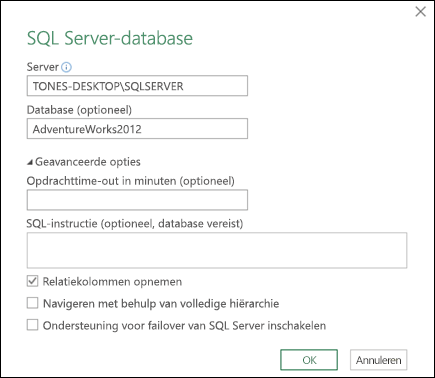
Task: Click the 'Opdrachttime-out in minuten (optioneel)' label
Action: (131, 181)
